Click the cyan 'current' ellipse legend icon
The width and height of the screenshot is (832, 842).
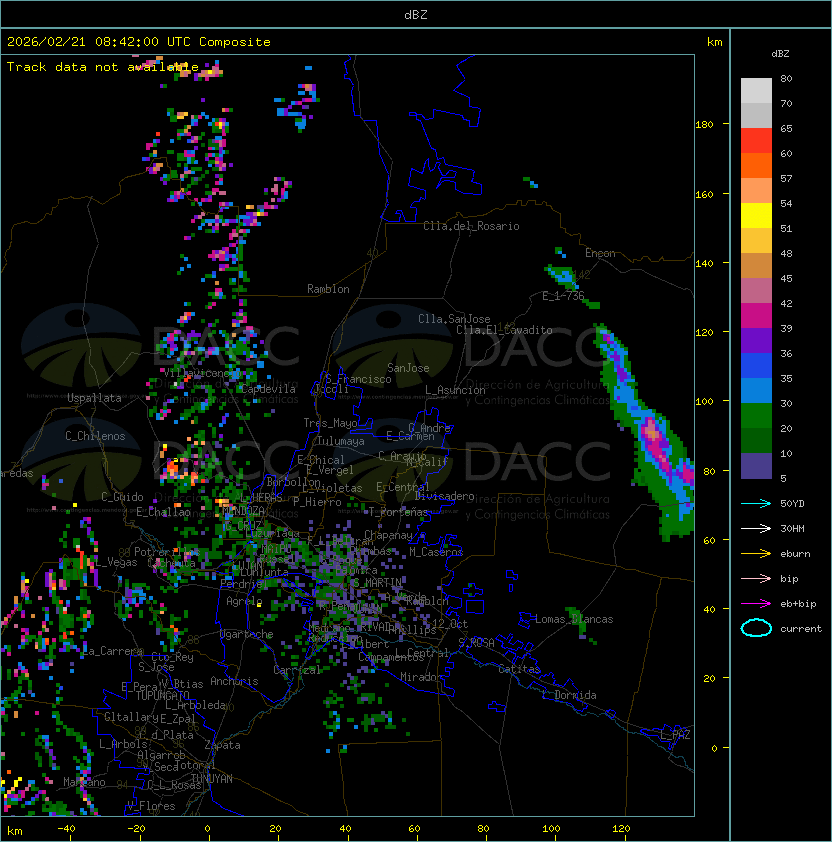(x=756, y=628)
